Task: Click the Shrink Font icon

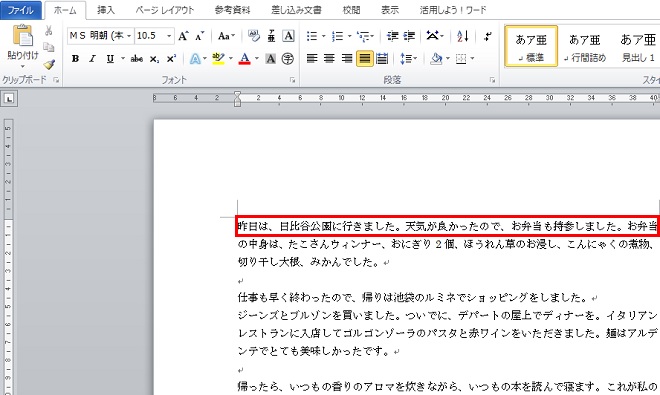Action: tap(200, 36)
